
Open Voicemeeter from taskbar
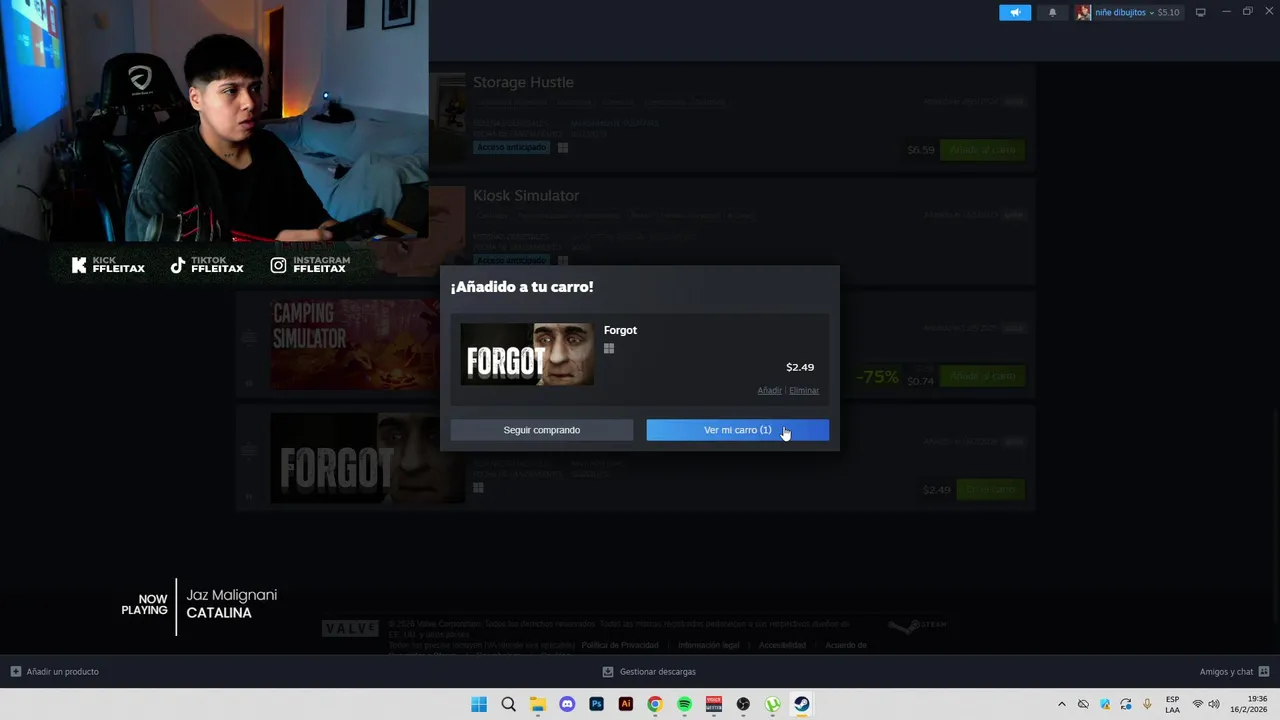click(714, 704)
